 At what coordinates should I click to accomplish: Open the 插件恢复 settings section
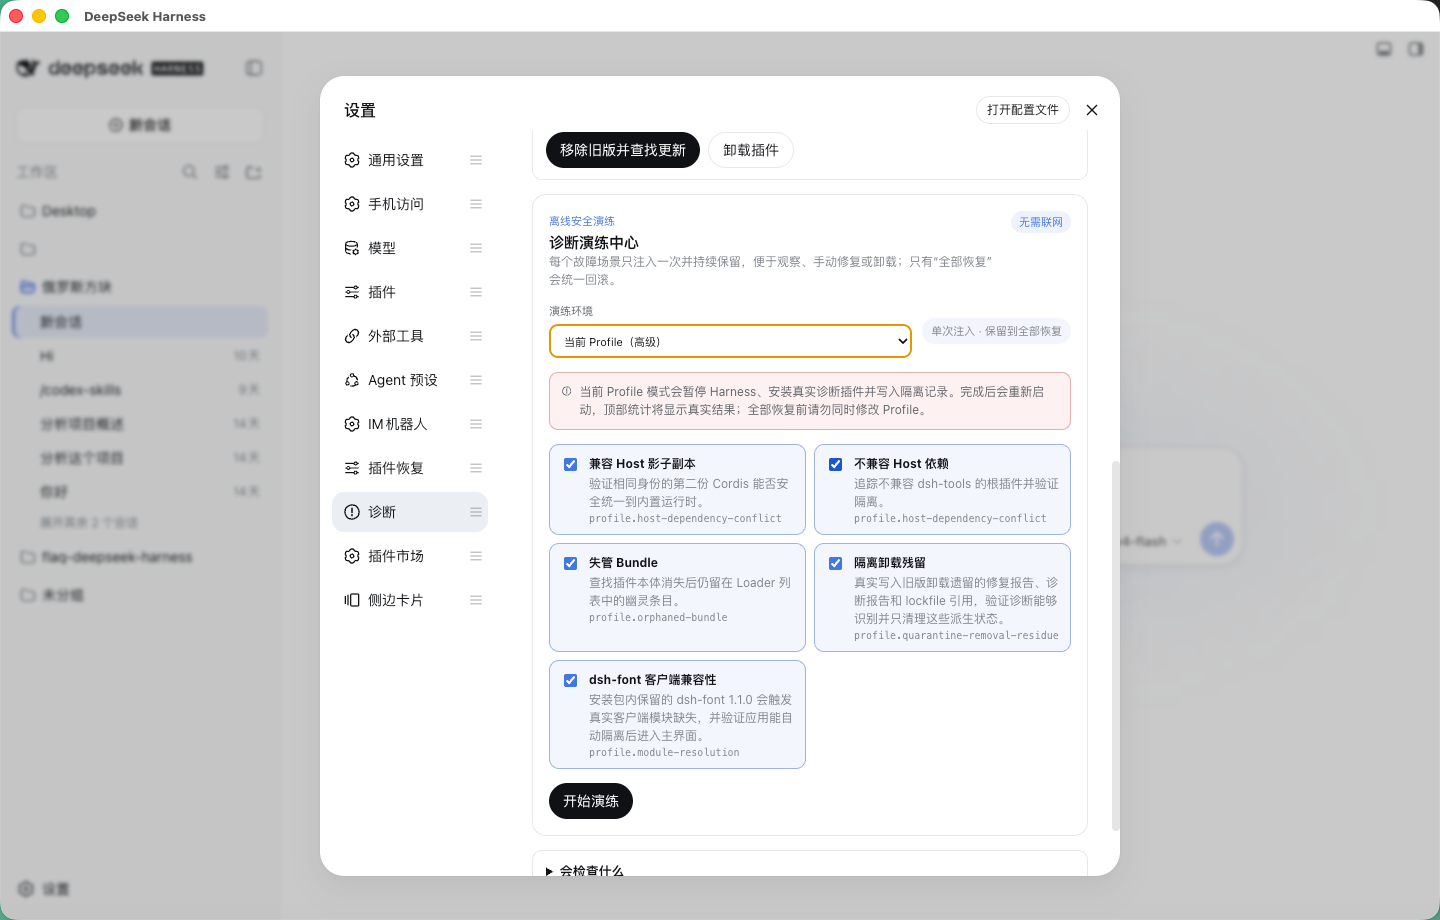[x=410, y=468]
